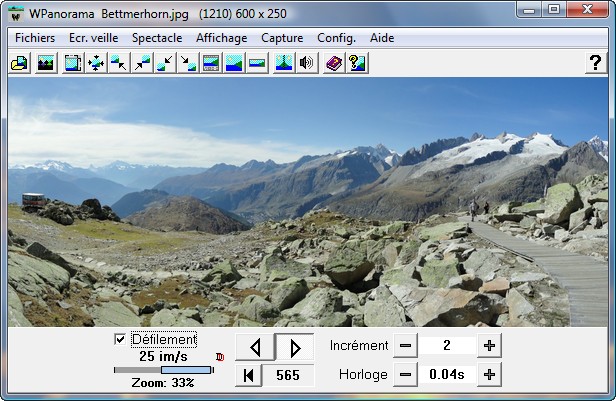
Task: Click the move-to-top-right corner arrow icon
Action: tap(142, 63)
